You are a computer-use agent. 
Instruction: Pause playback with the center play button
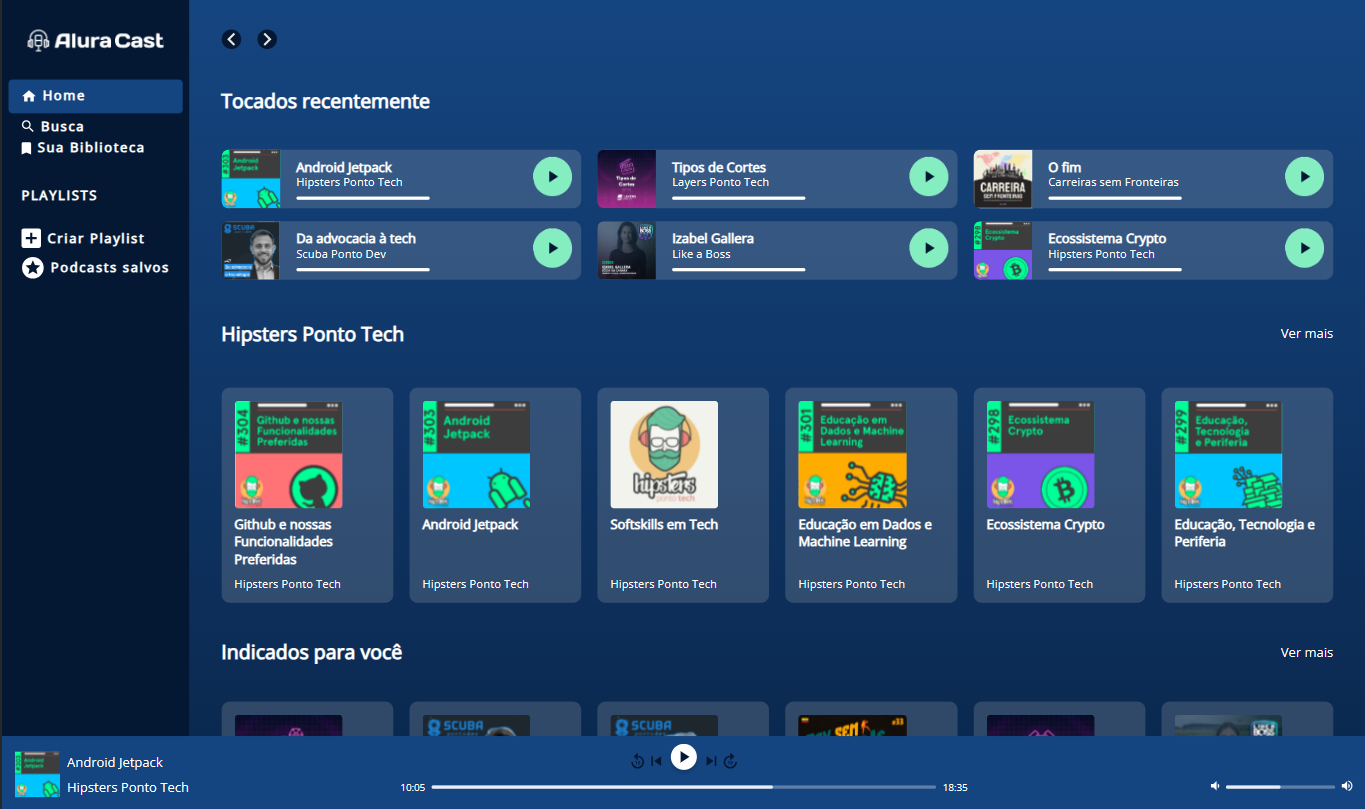coord(684,758)
